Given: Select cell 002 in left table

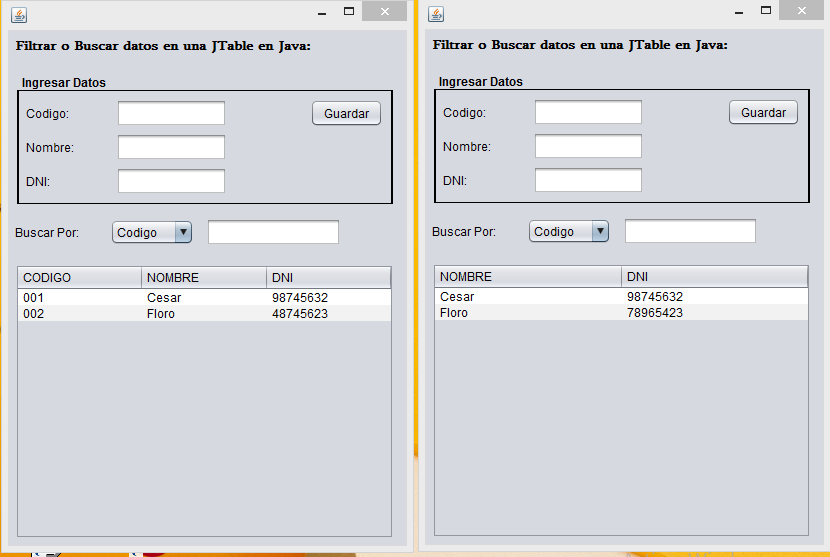Looking at the screenshot, I should pyautogui.click(x=80, y=313).
